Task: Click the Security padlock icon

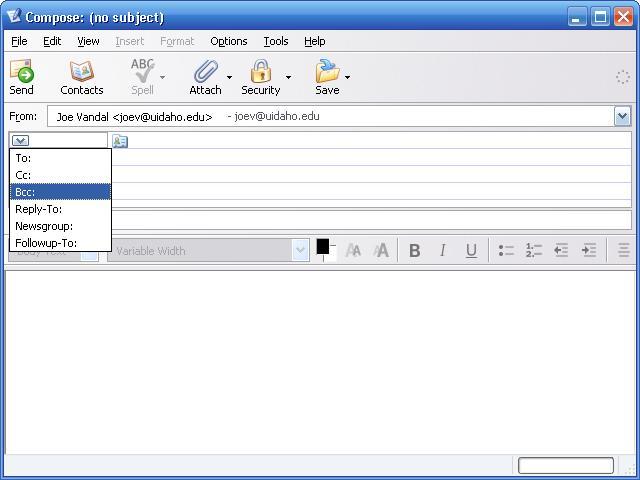Action: pos(261,71)
